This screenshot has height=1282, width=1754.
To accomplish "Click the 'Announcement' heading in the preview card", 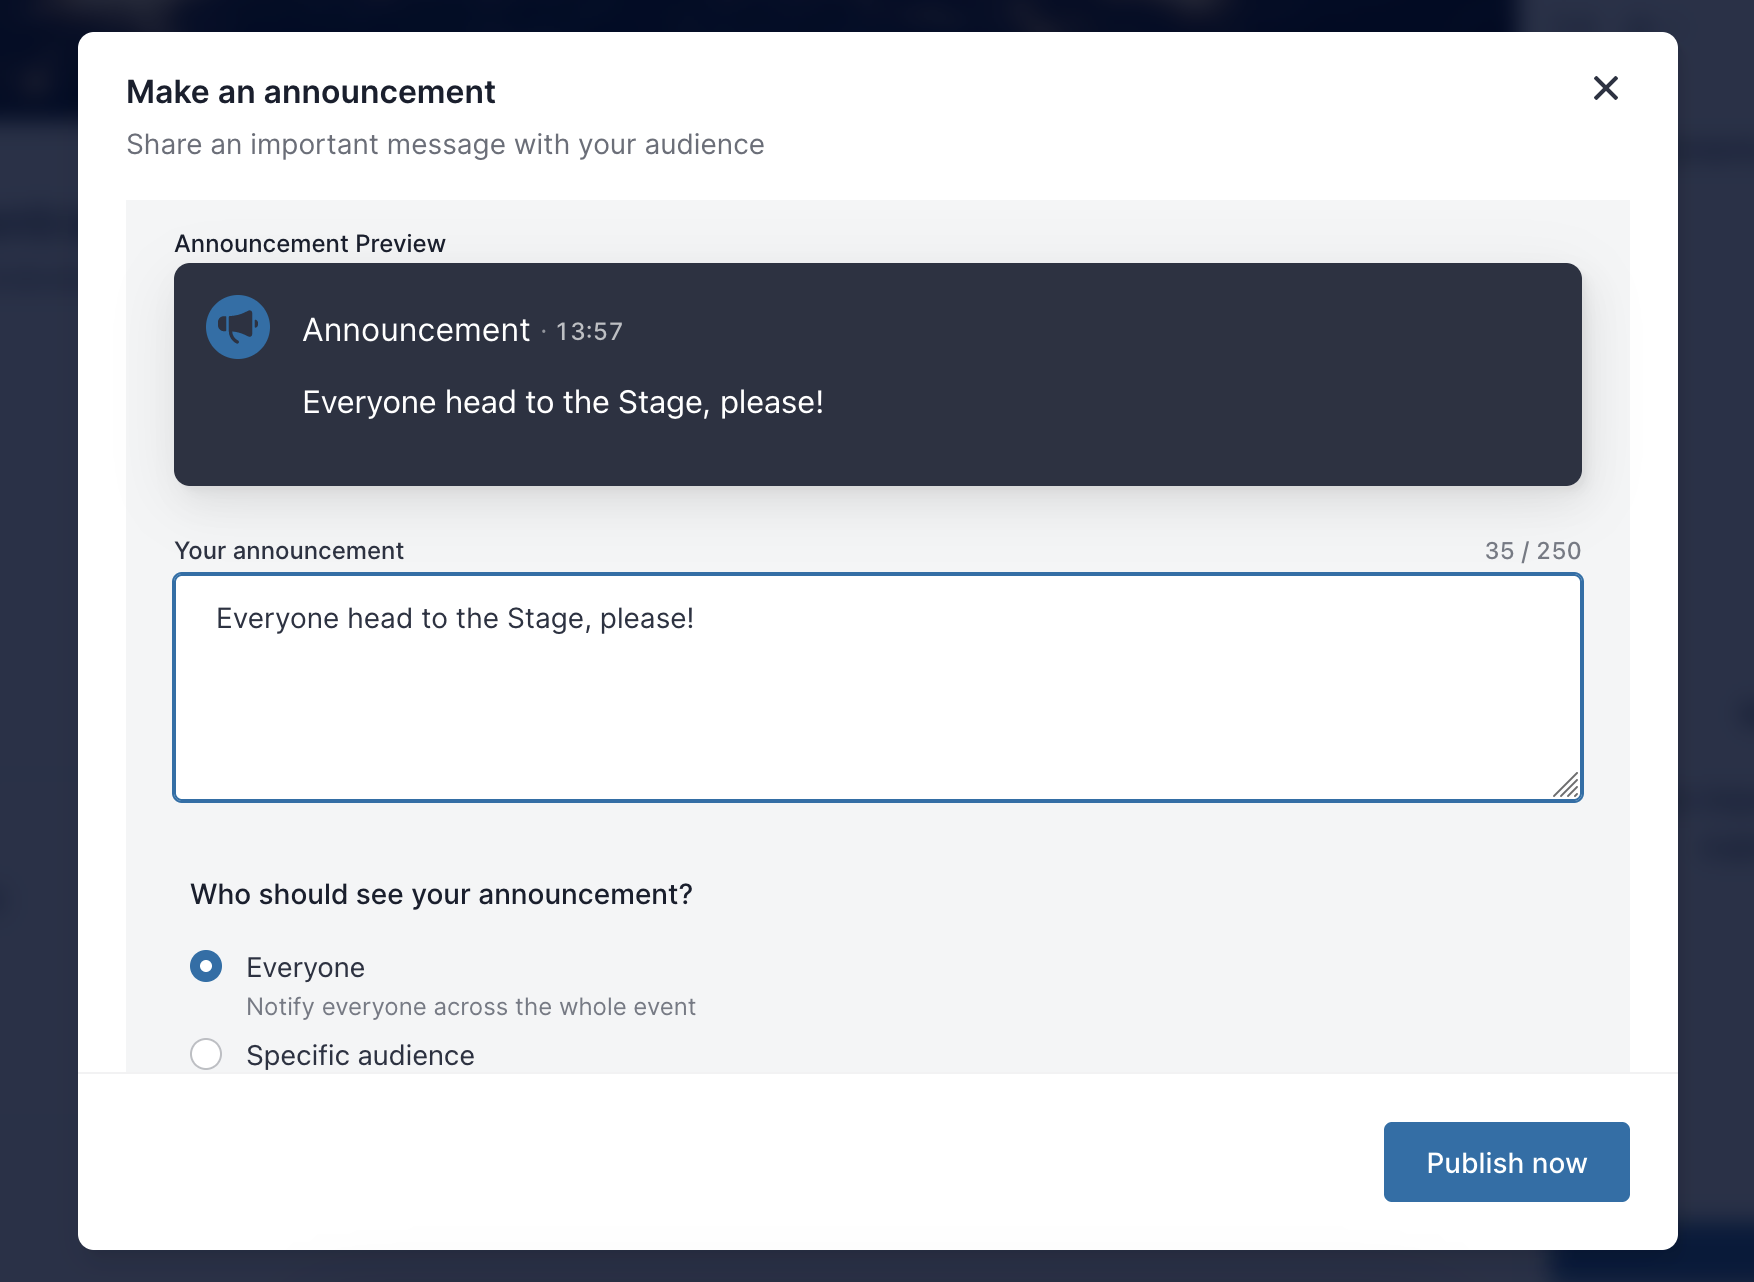I will (x=416, y=330).
